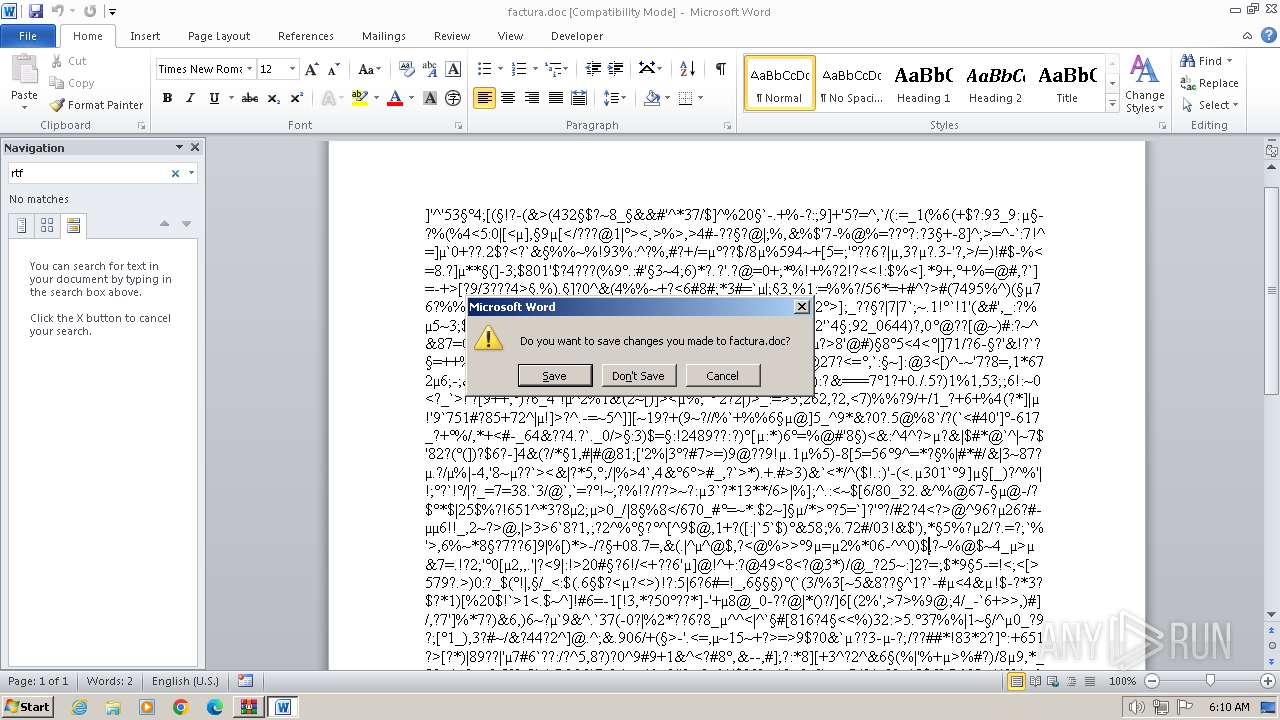The width and height of the screenshot is (1280, 720).
Task: Open line spacing options
Action: (x=612, y=98)
